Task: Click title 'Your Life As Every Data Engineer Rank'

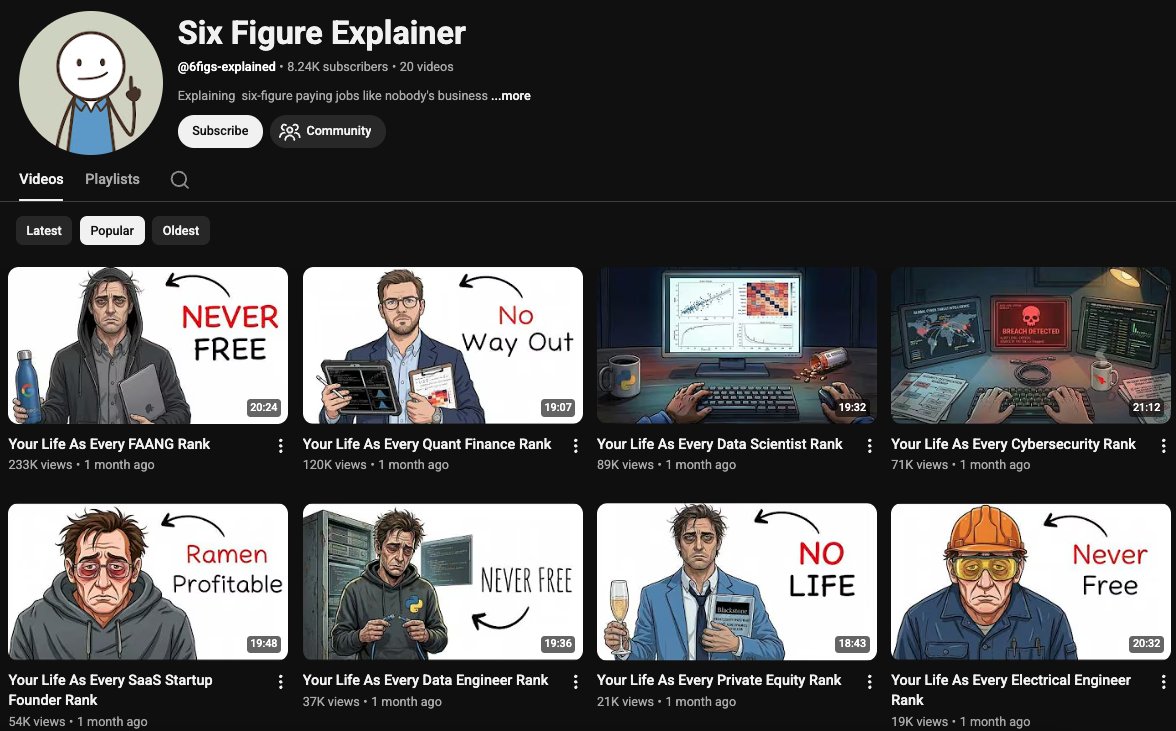Action: 425,680
